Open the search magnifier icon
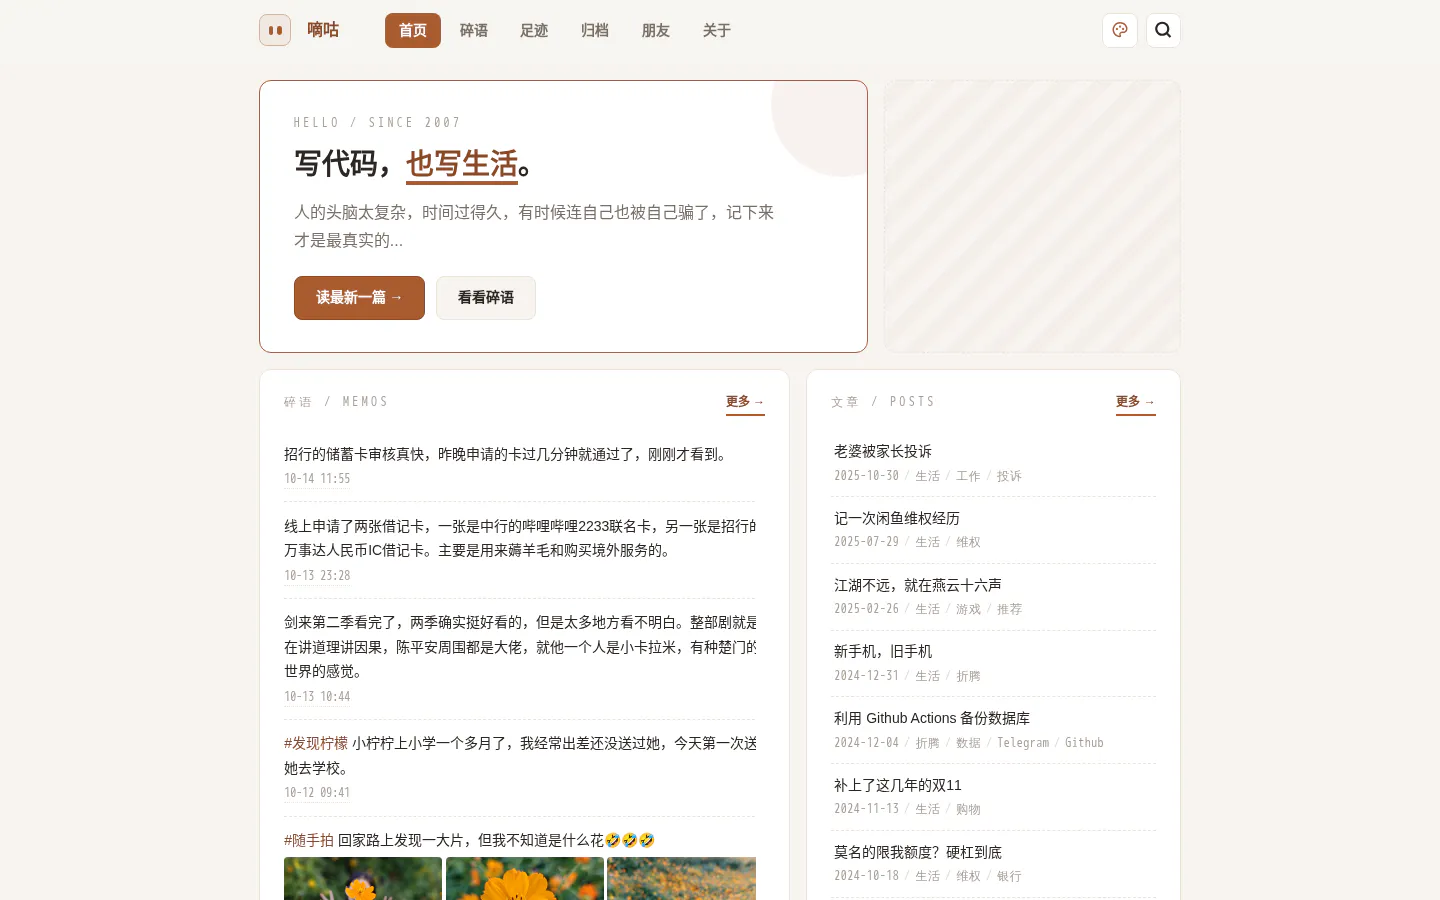The image size is (1440, 900). click(1163, 30)
